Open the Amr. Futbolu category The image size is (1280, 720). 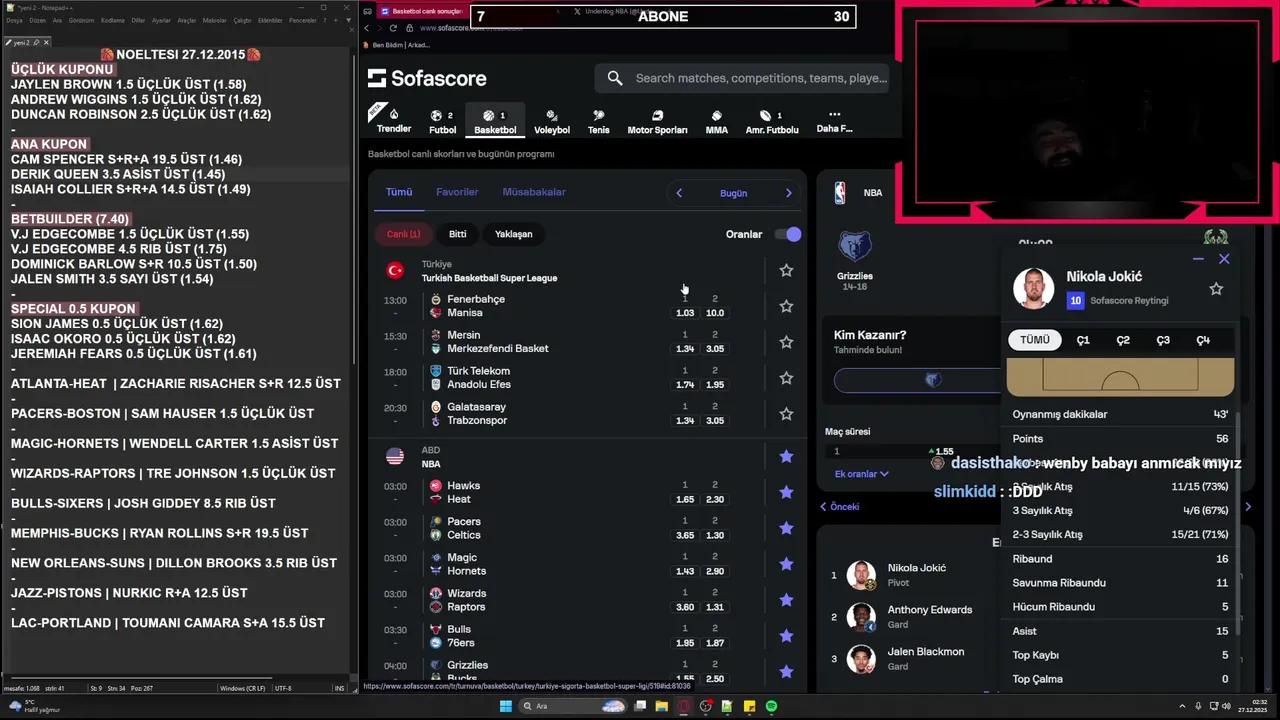[772, 122]
